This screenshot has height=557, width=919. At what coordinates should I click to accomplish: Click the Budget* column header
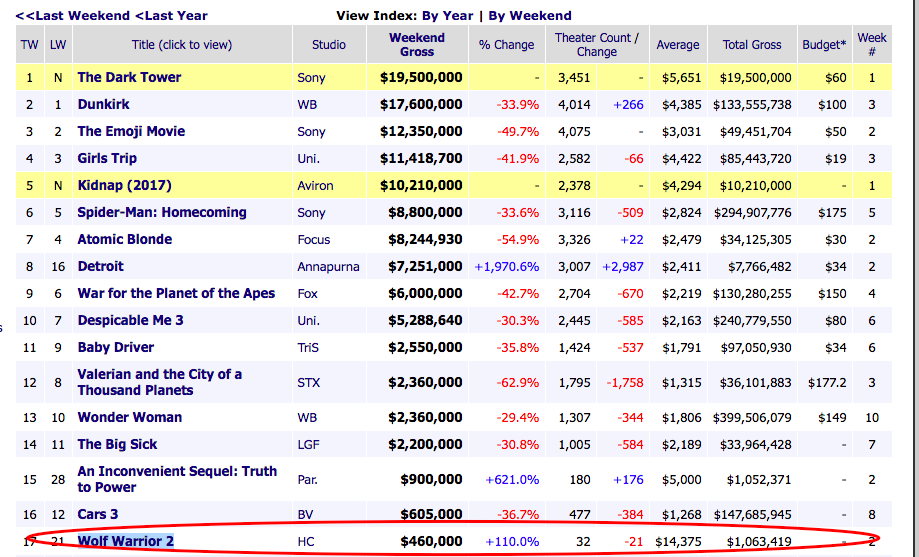click(x=824, y=45)
